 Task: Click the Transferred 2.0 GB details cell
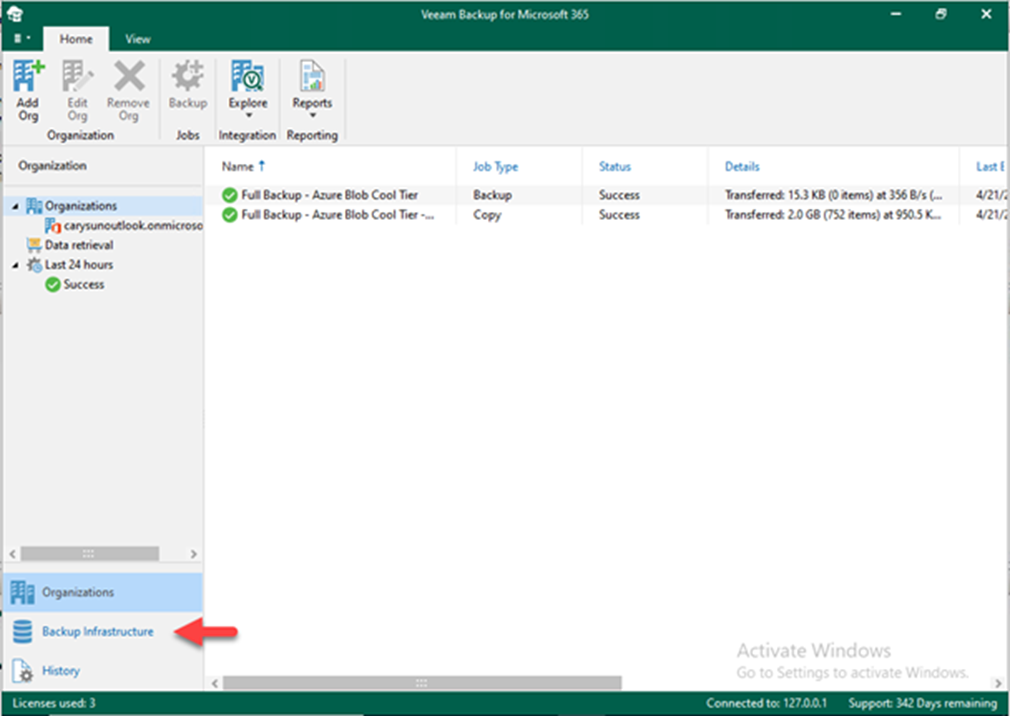click(x=833, y=215)
